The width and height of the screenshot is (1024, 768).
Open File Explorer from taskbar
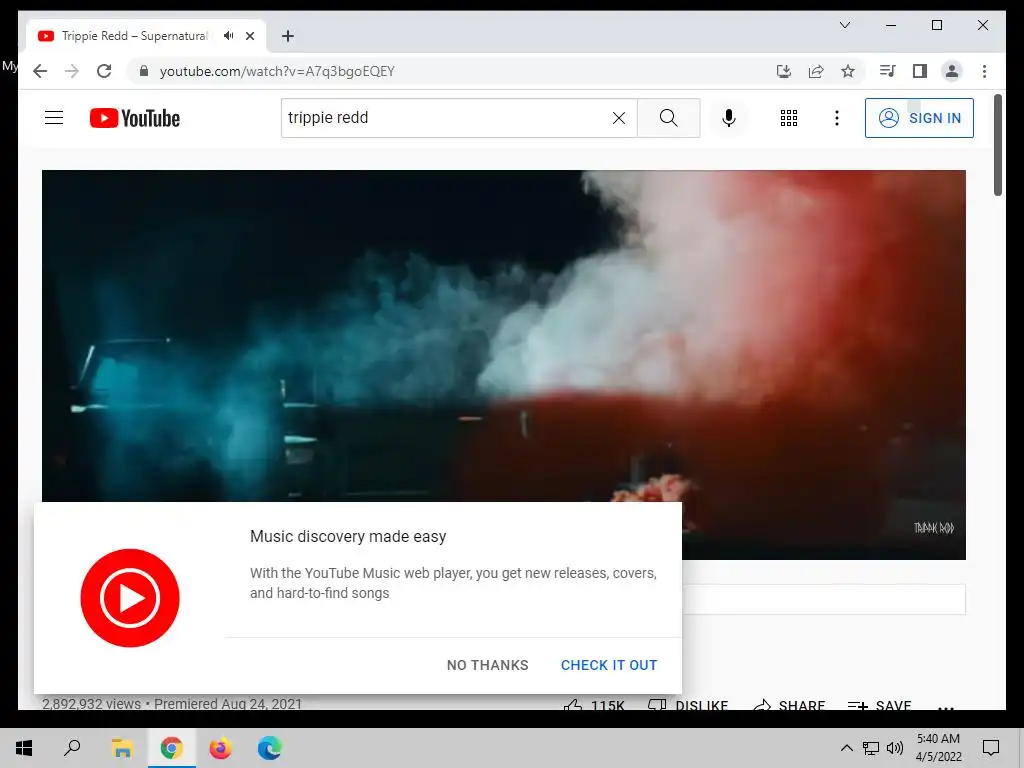122,748
